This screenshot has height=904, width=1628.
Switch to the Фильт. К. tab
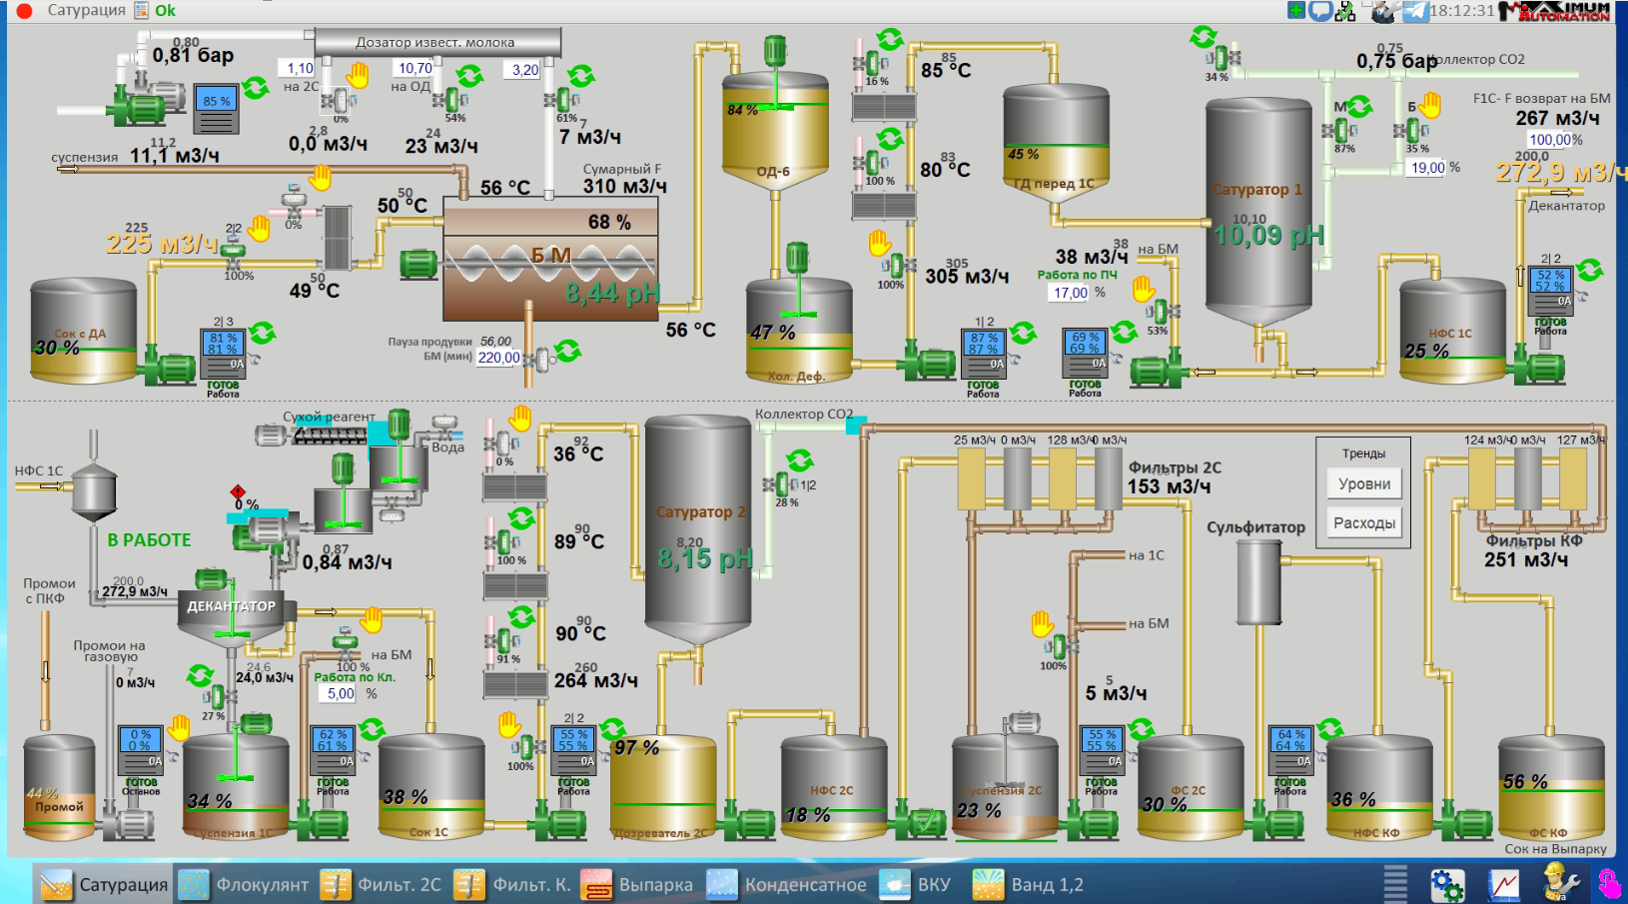click(x=513, y=884)
